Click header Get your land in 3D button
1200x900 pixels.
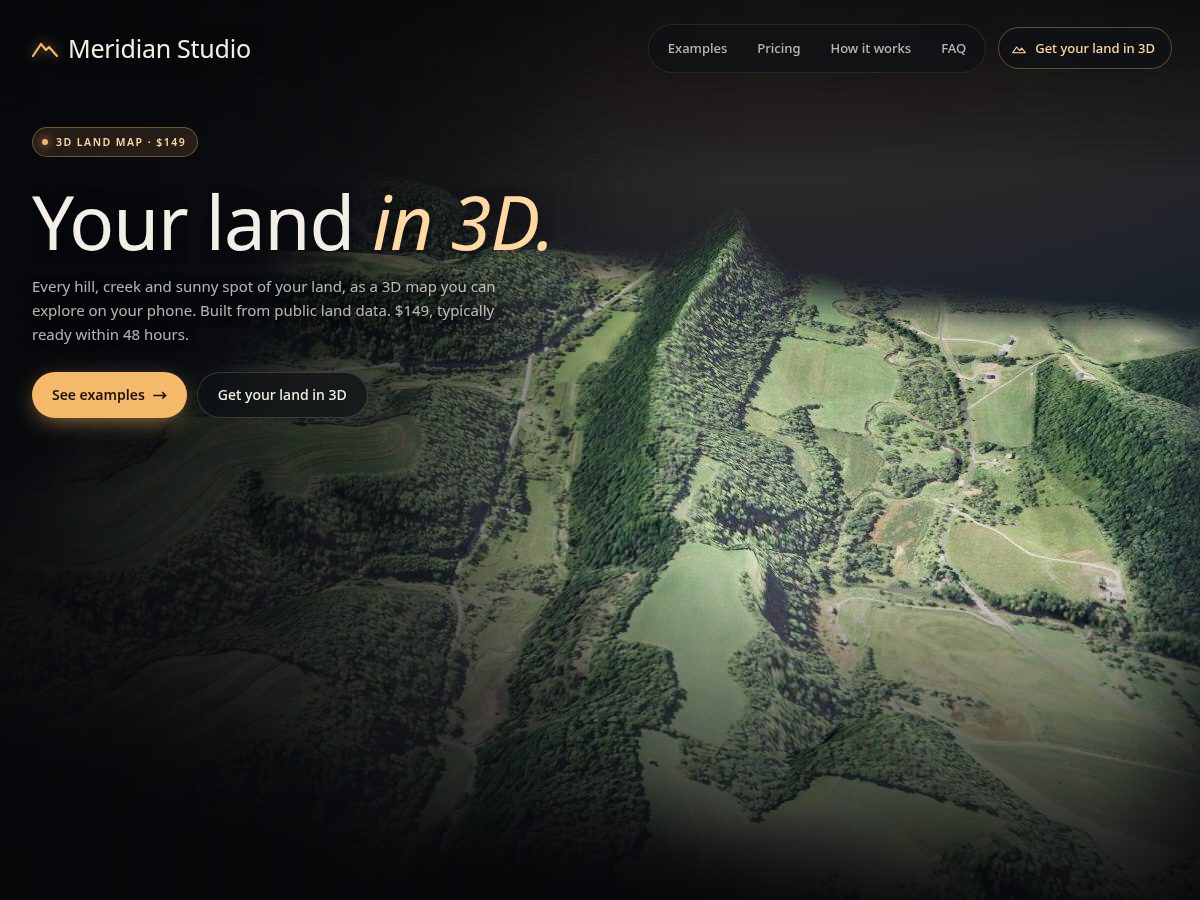click(1084, 48)
